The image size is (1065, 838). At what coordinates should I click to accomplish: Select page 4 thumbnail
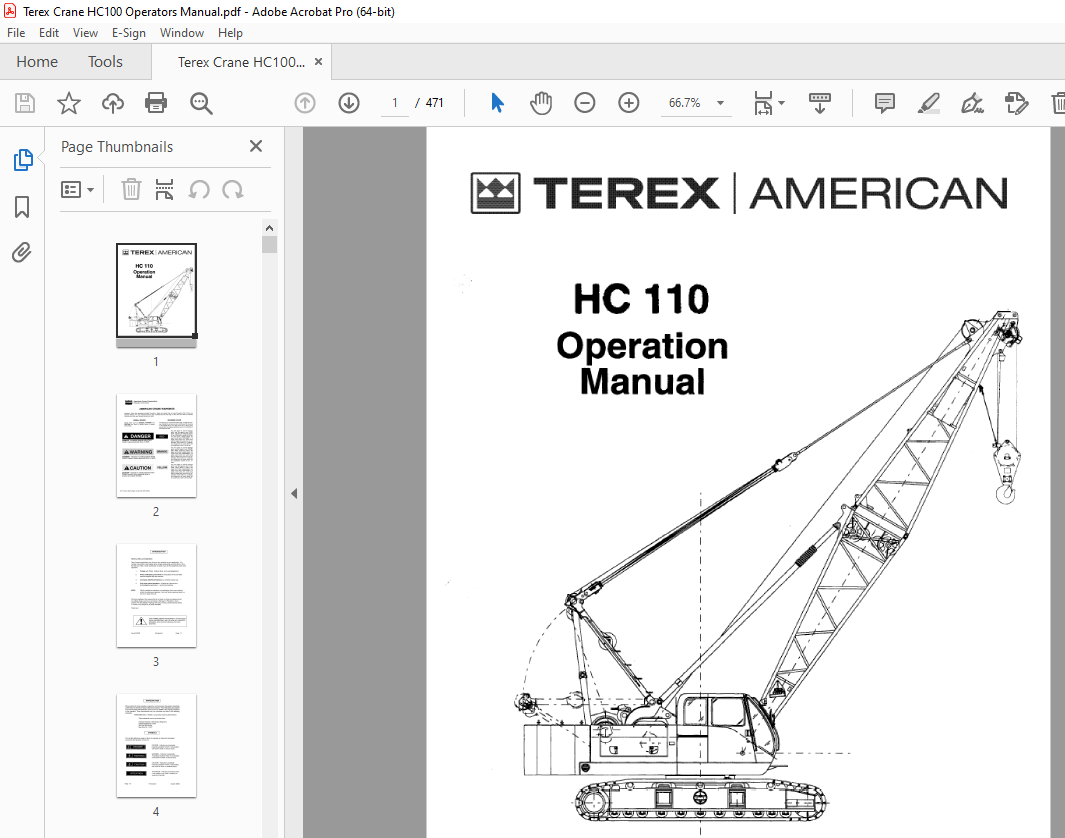(156, 746)
